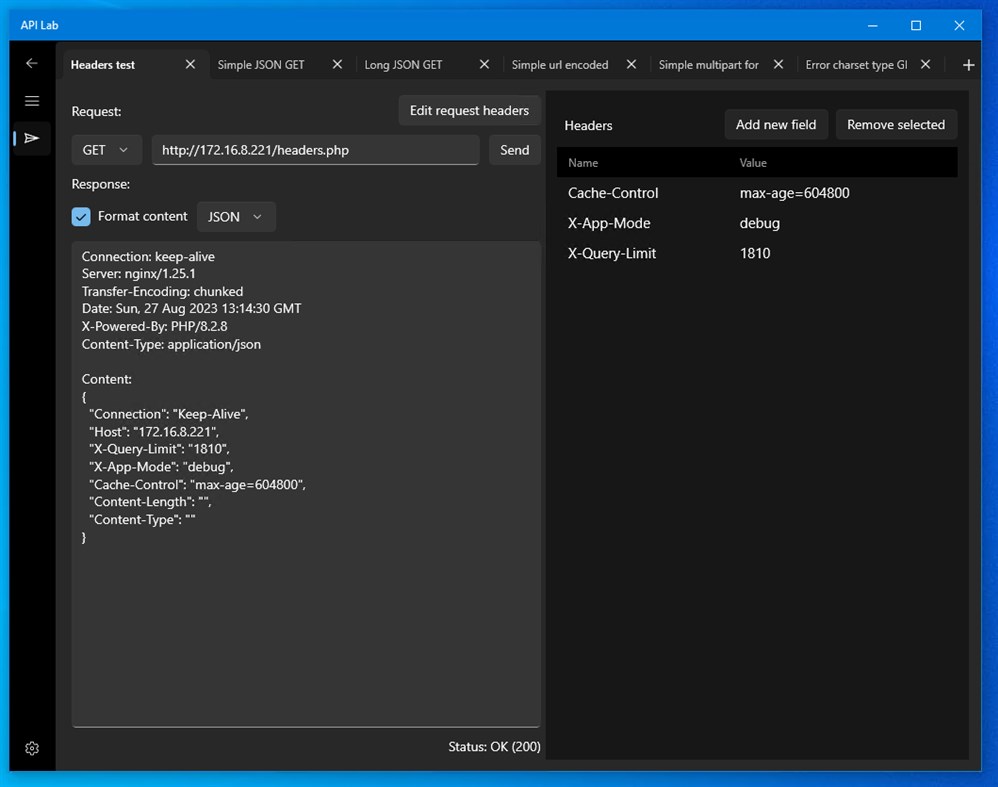Open the navigation hamburger menu
Screen dimensions: 998x787
coord(31,100)
